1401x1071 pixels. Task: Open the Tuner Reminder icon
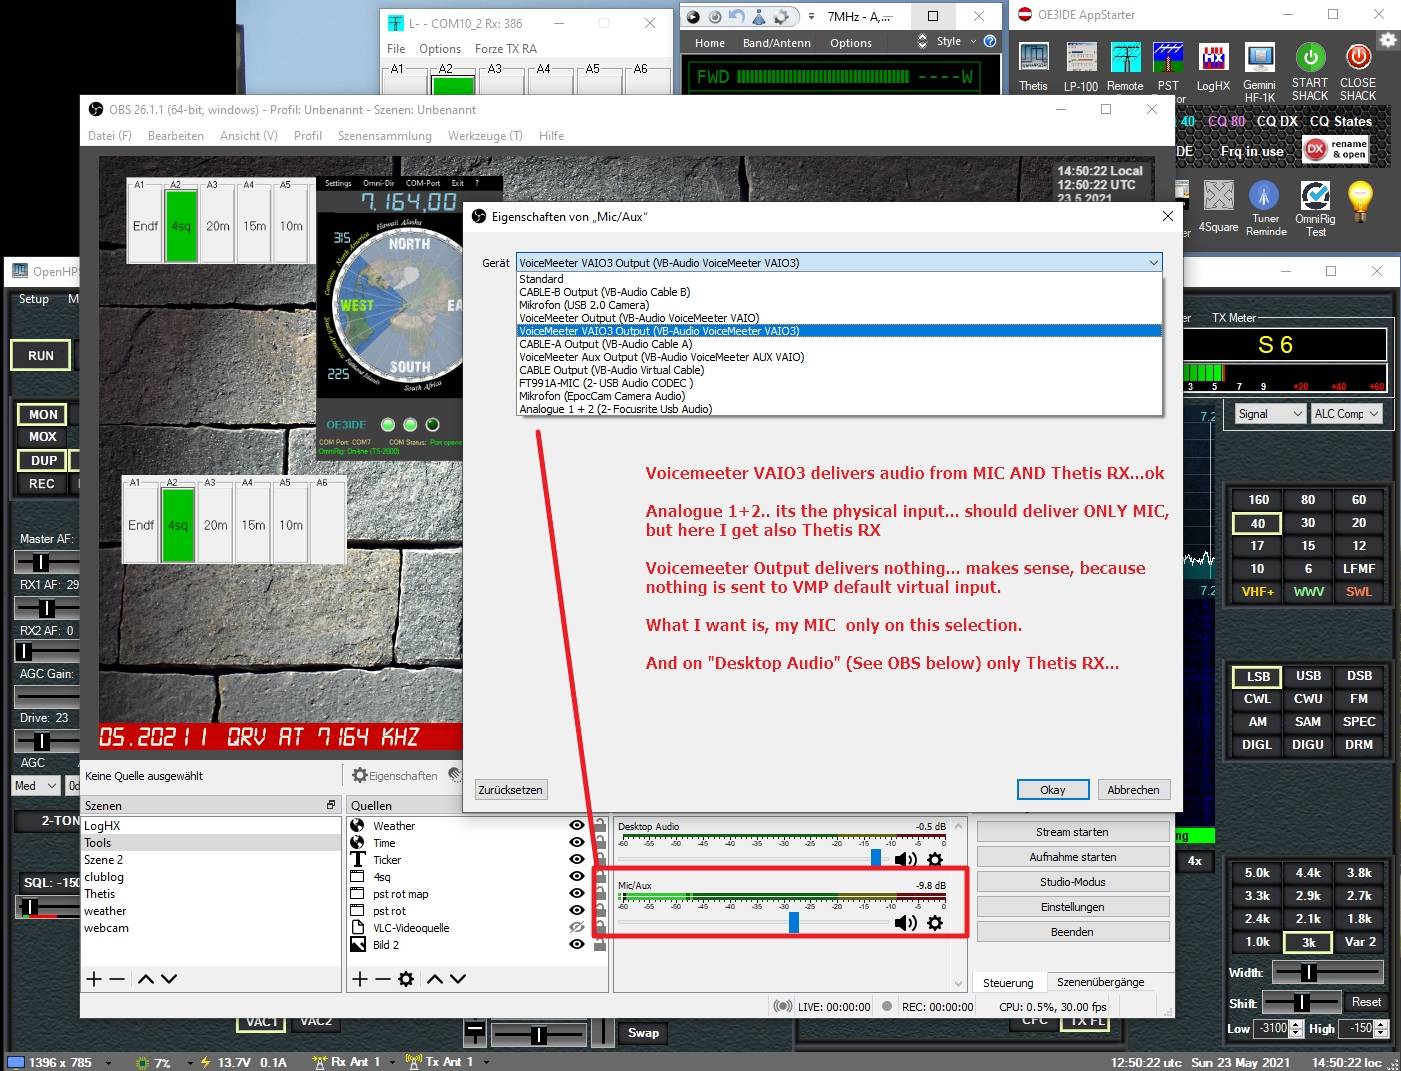(1265, 195)
